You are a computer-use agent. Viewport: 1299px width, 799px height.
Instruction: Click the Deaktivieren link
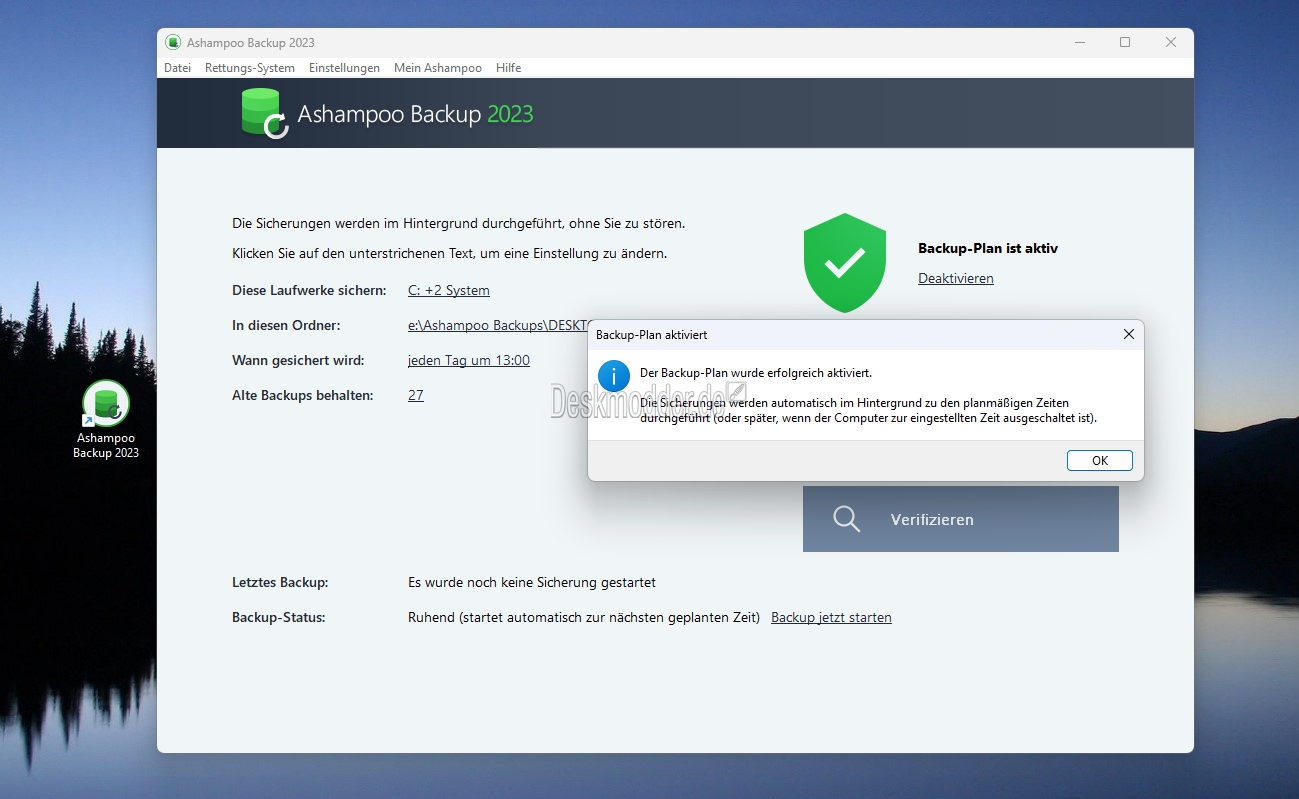pos(956,279)
